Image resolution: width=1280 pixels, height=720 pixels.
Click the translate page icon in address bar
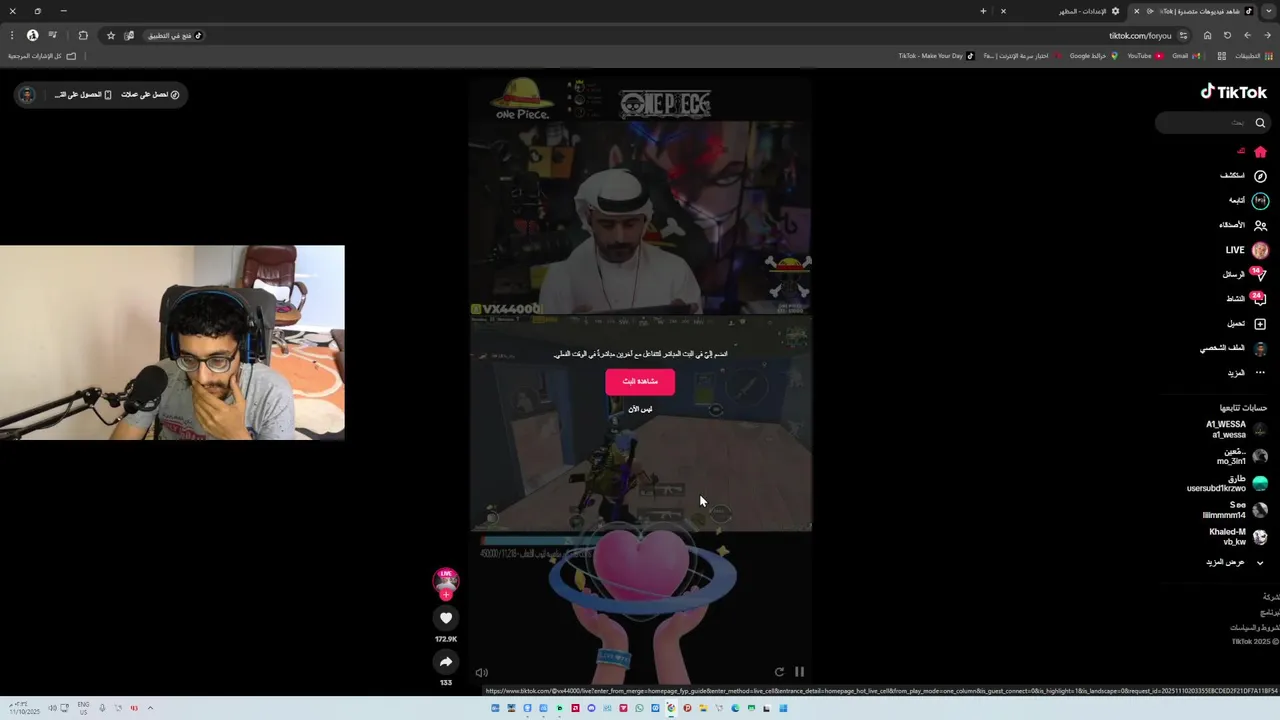129,35
